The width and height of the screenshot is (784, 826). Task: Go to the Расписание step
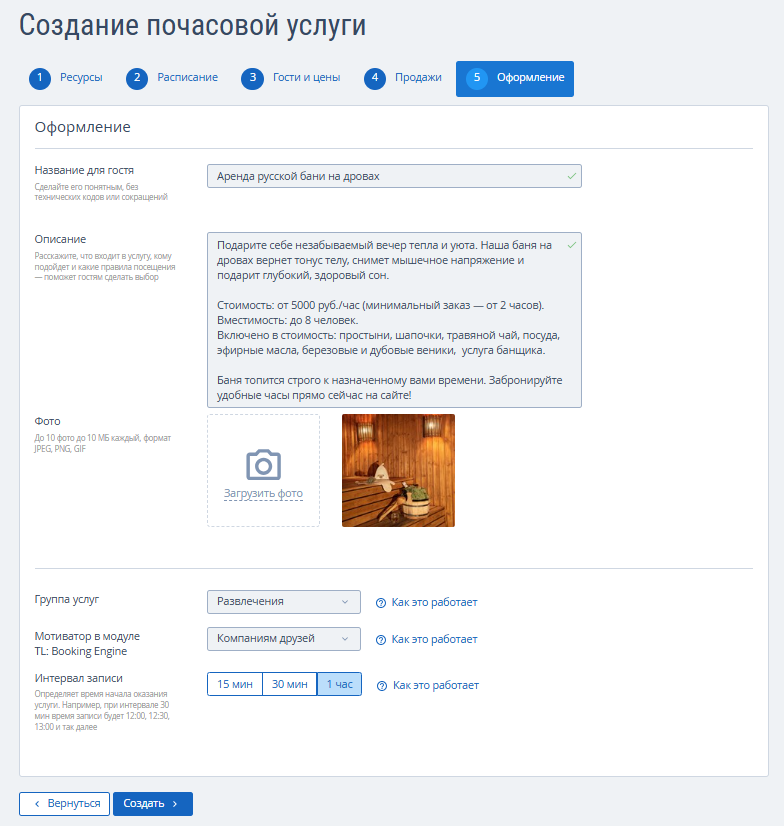[x=188, y=77]
